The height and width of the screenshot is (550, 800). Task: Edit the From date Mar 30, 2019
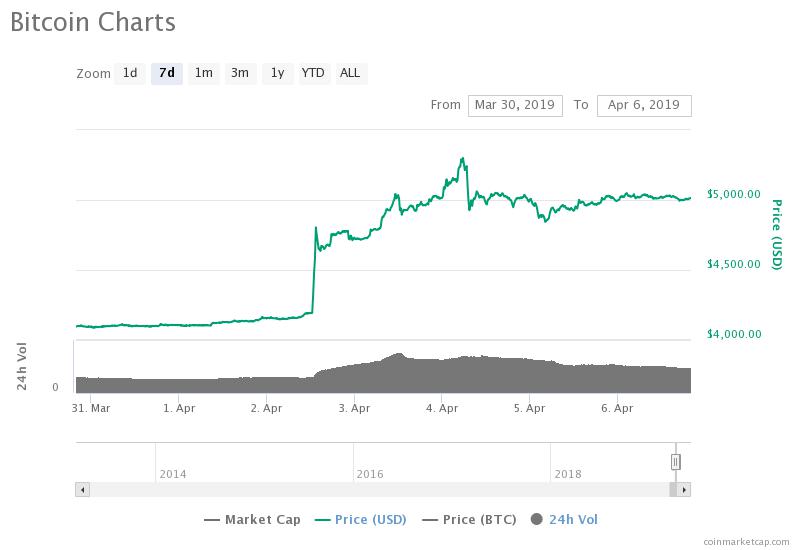coord(515,106)
